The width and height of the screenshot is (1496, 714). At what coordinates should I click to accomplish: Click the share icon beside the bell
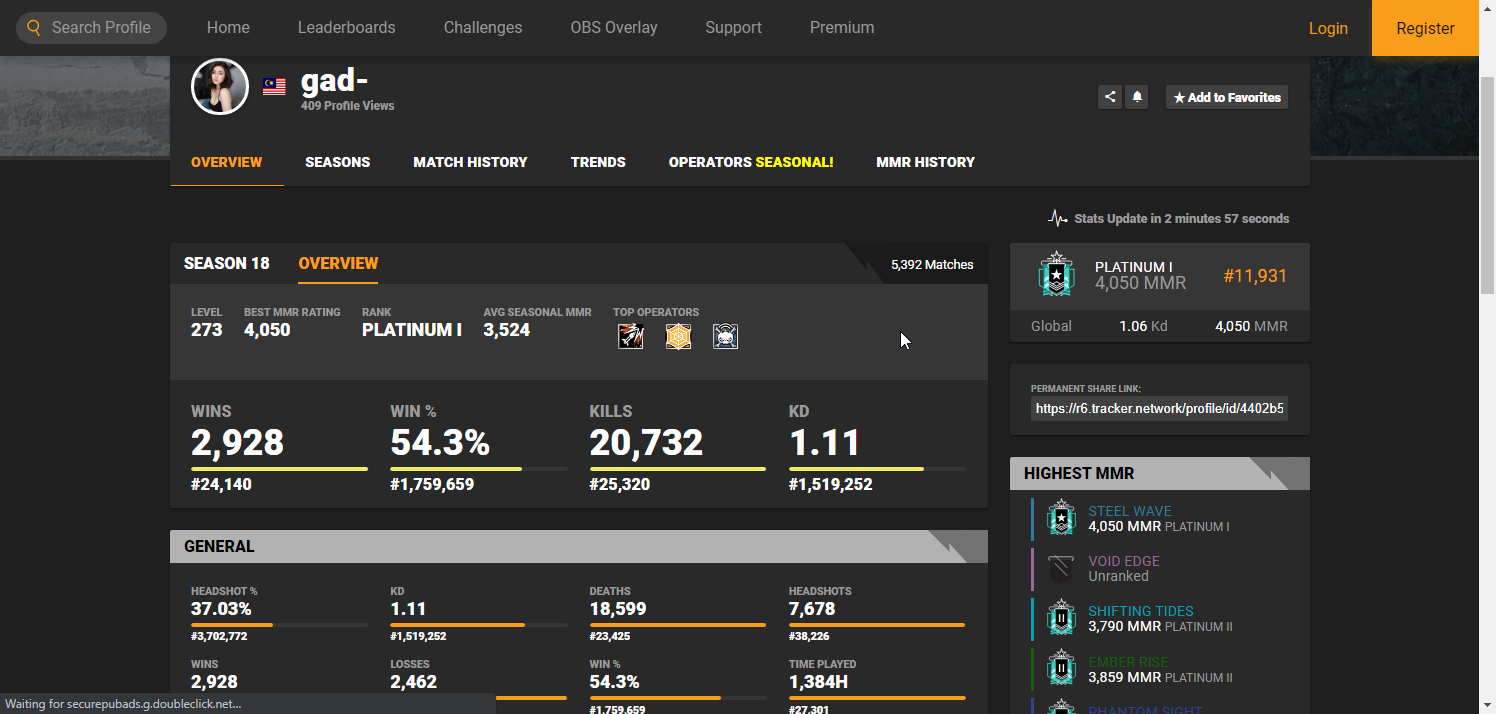coord(1109,97)
